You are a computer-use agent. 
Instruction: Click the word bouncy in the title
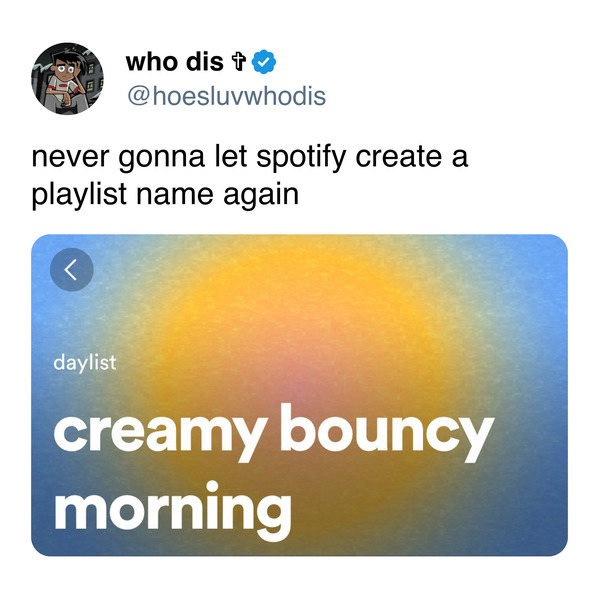[387, 432]
